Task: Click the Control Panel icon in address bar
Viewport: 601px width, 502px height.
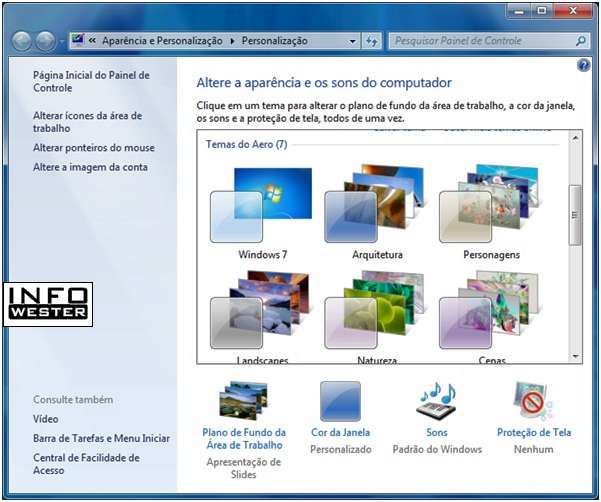Action: tap(78, 39)
